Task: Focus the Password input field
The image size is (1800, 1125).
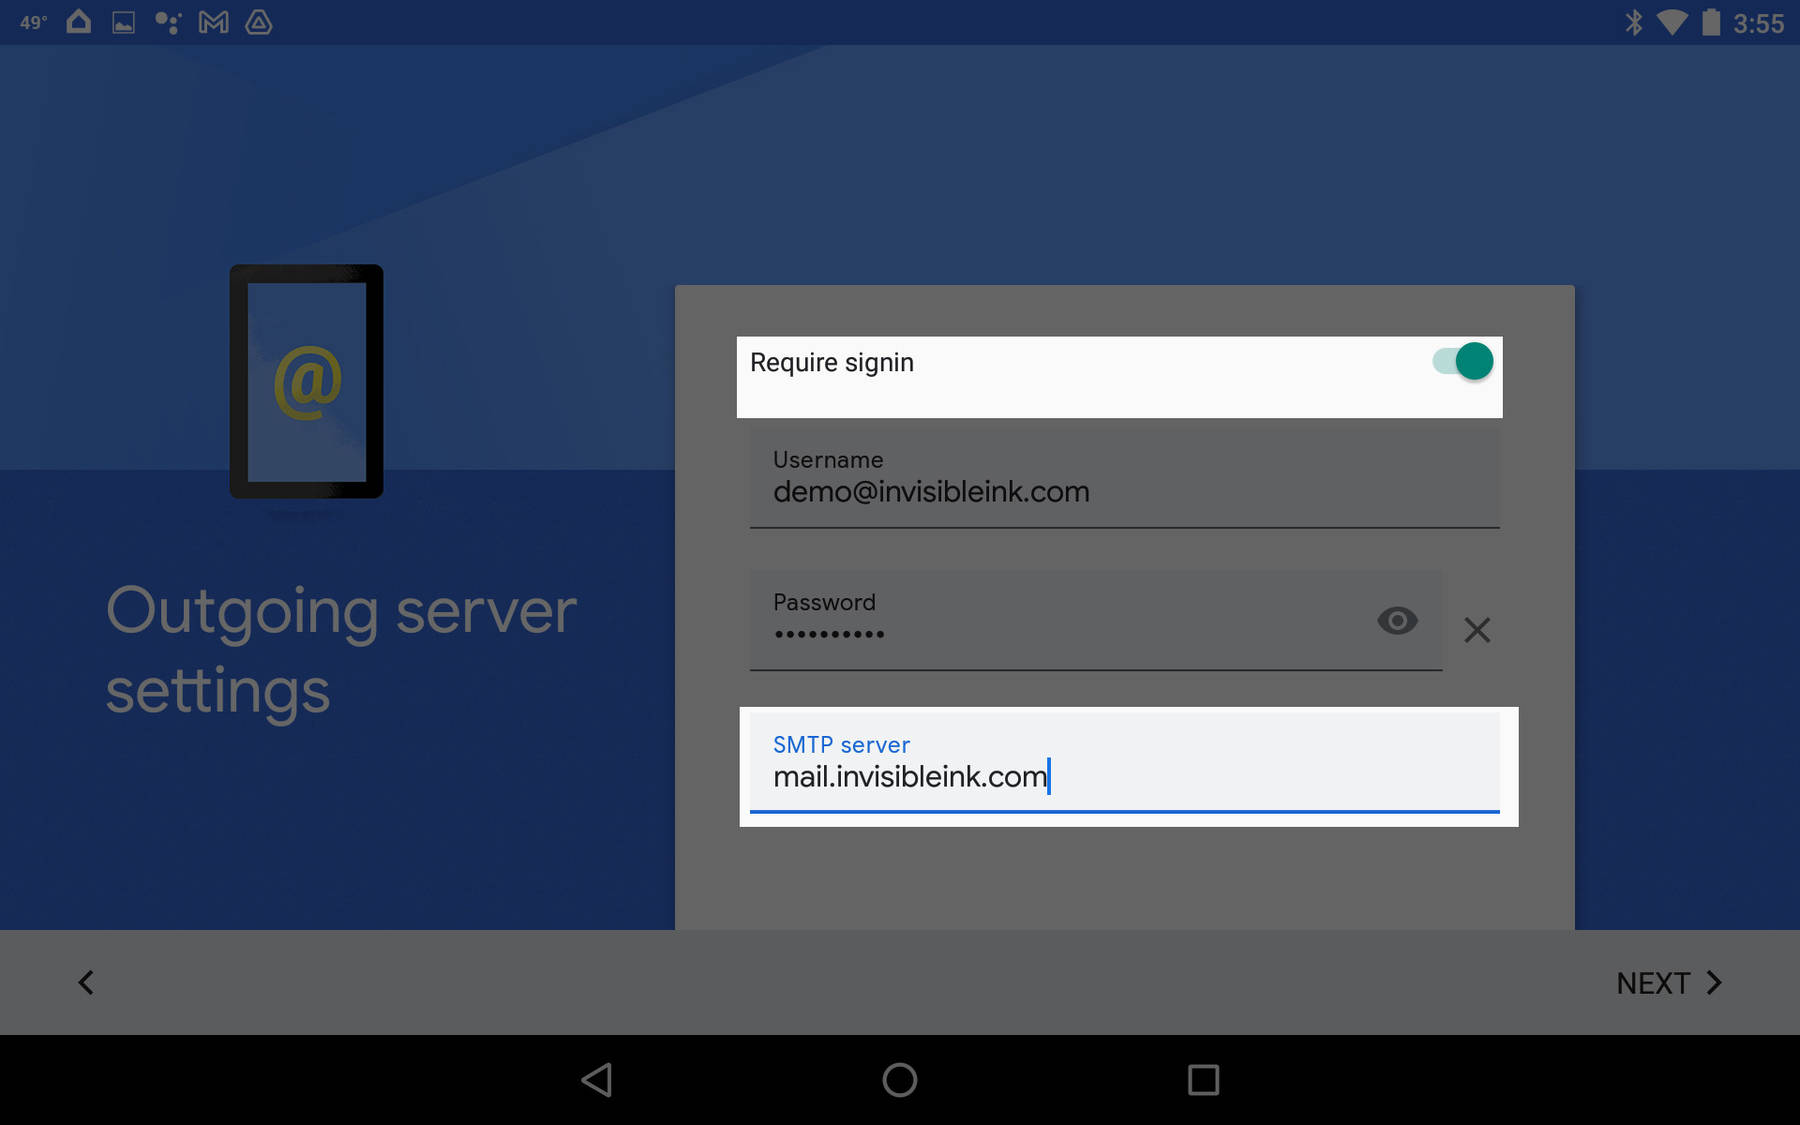Action: coord(1096,620)
